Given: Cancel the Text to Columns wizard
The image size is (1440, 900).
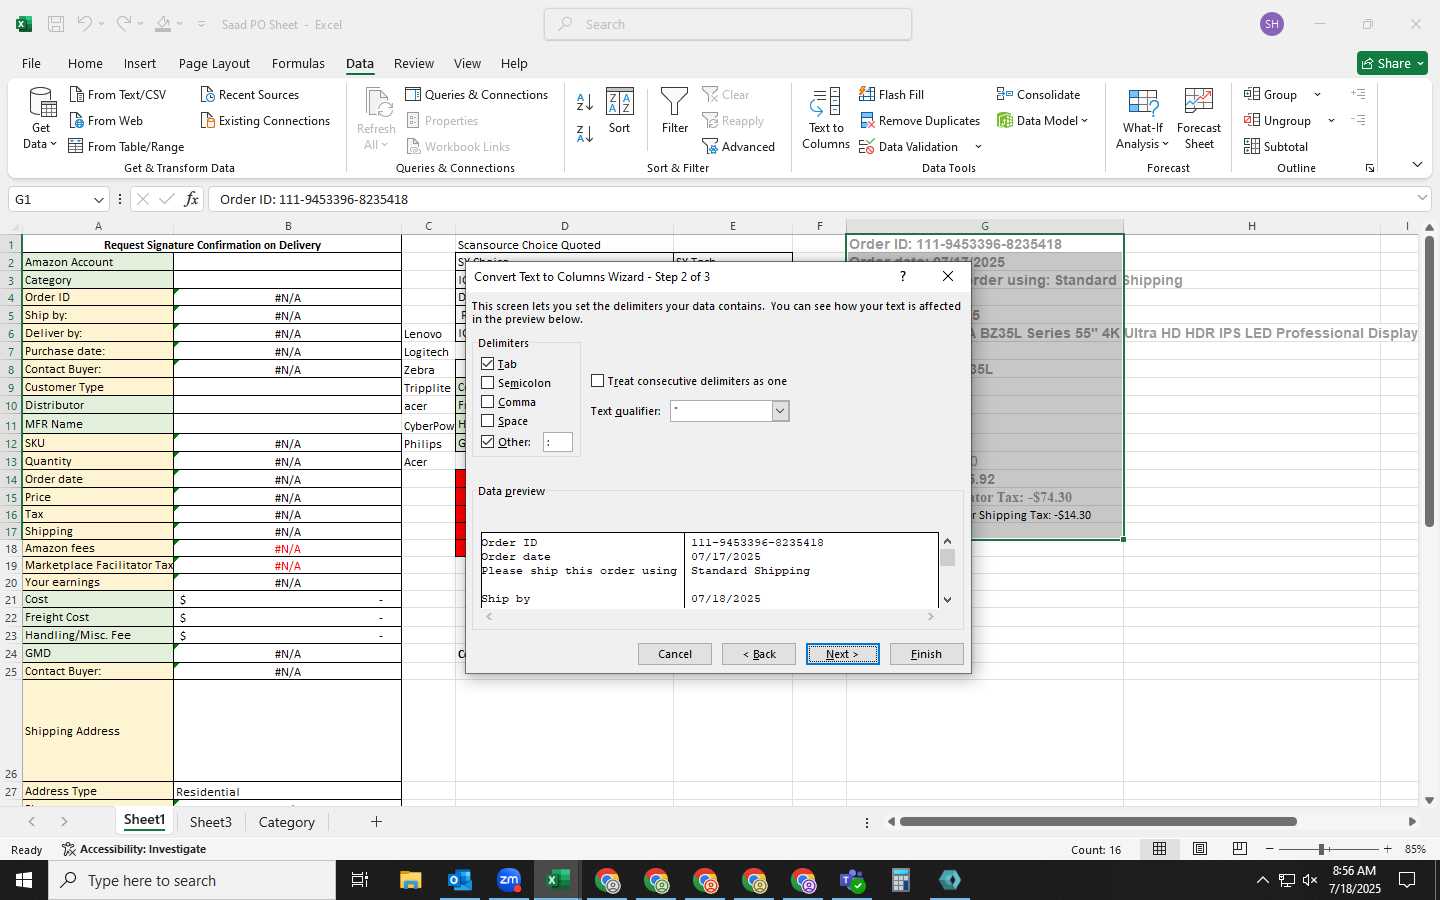Looking at the screenshot, I should (x=675, y=654).
